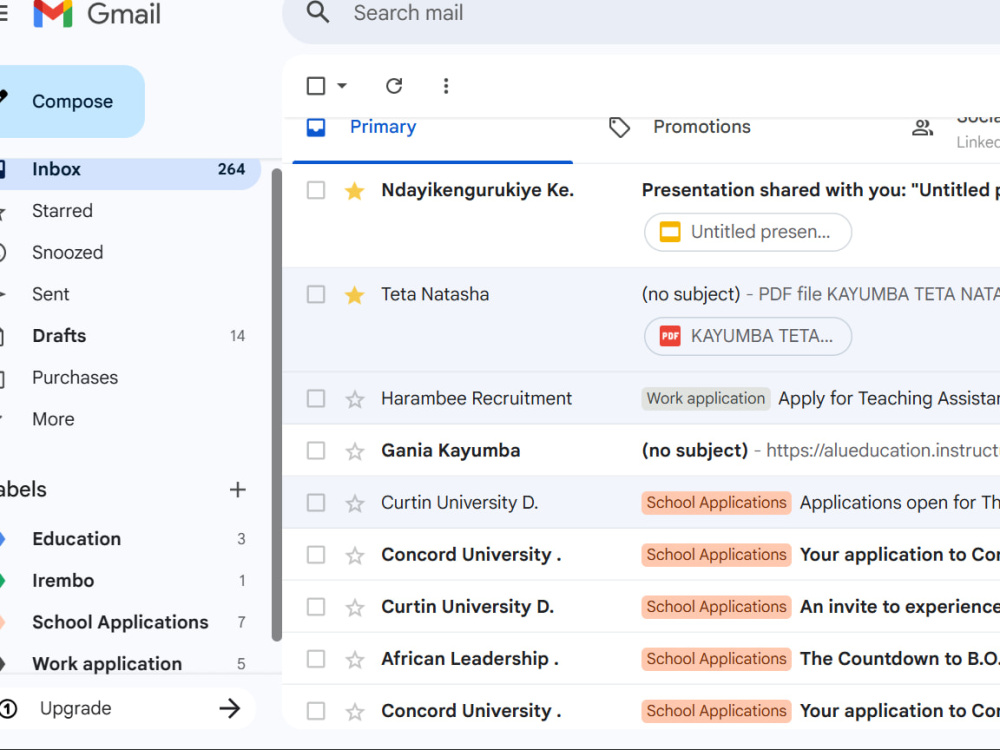Click Work application tag on Harambee email
Image resolution: width=1000 pixels, height=750 pixels.
click(705, 399)
